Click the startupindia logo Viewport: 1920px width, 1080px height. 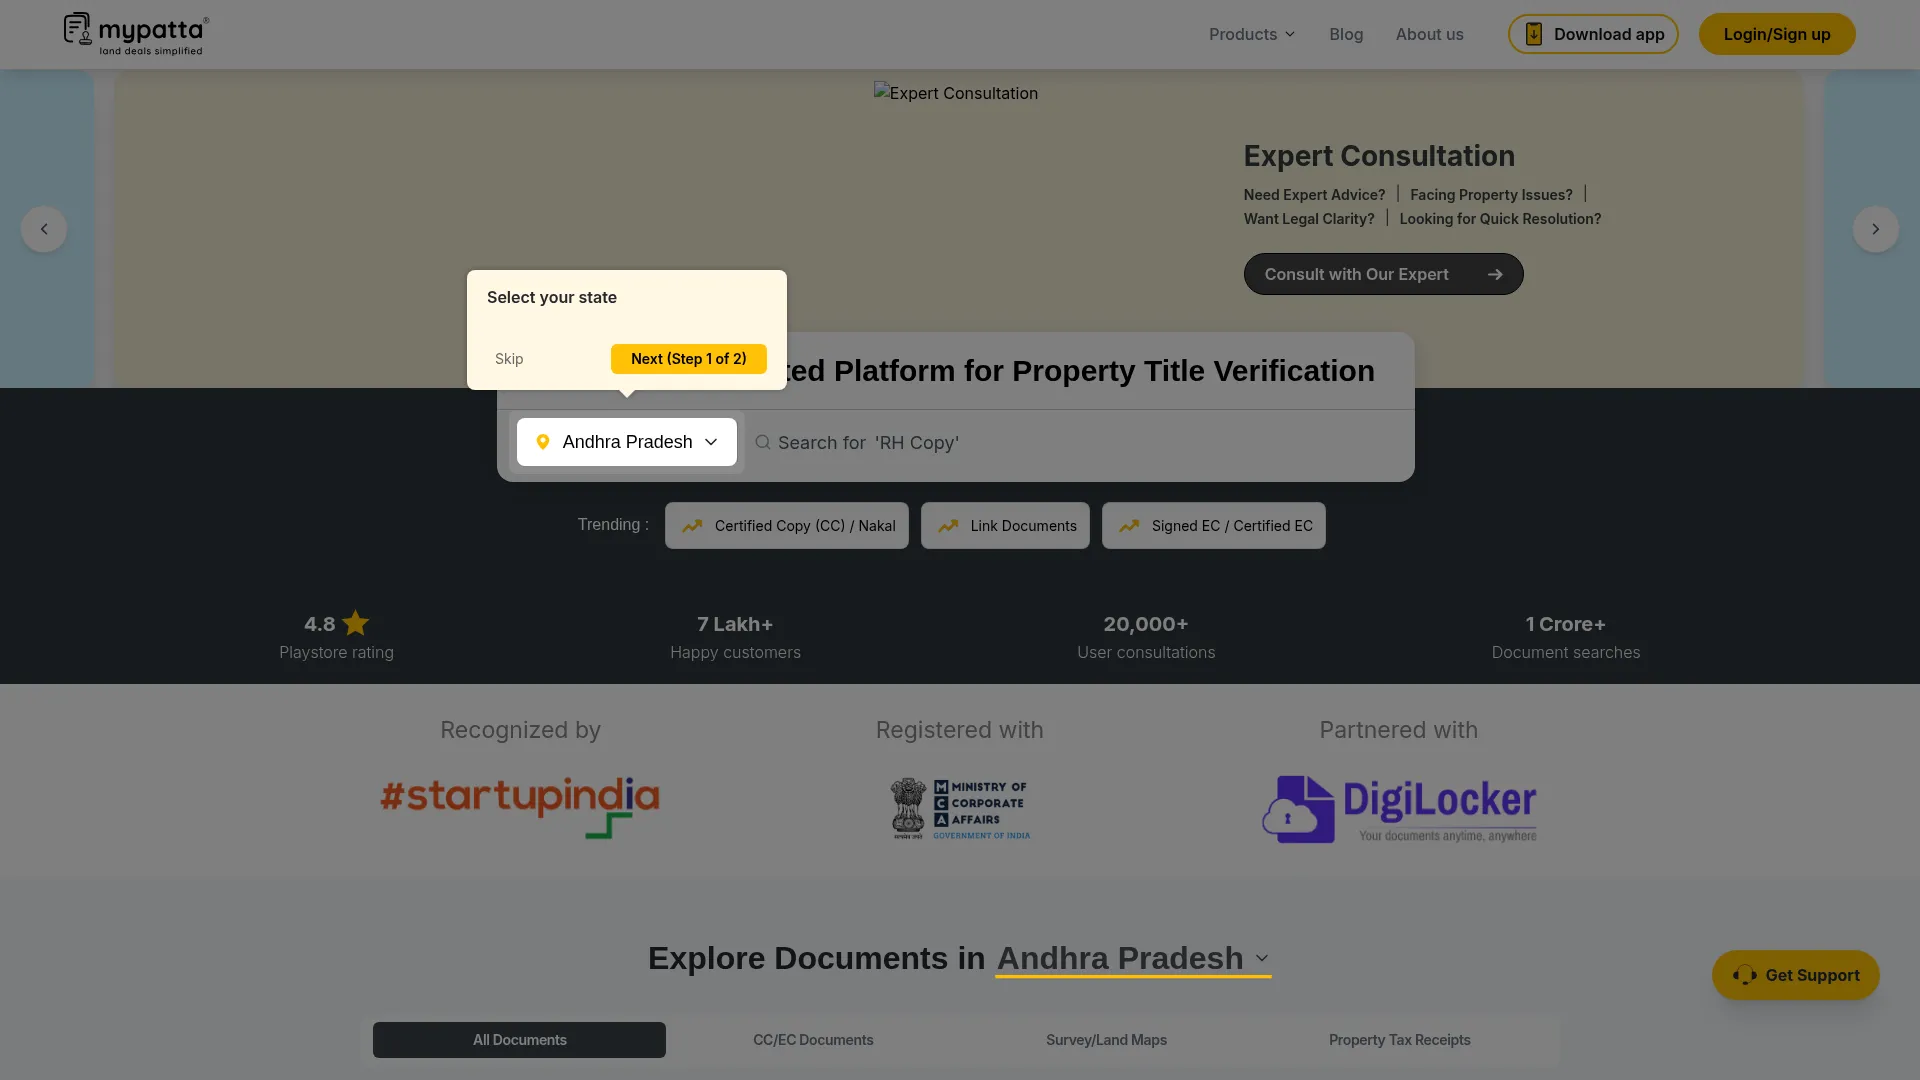(520, 807)
